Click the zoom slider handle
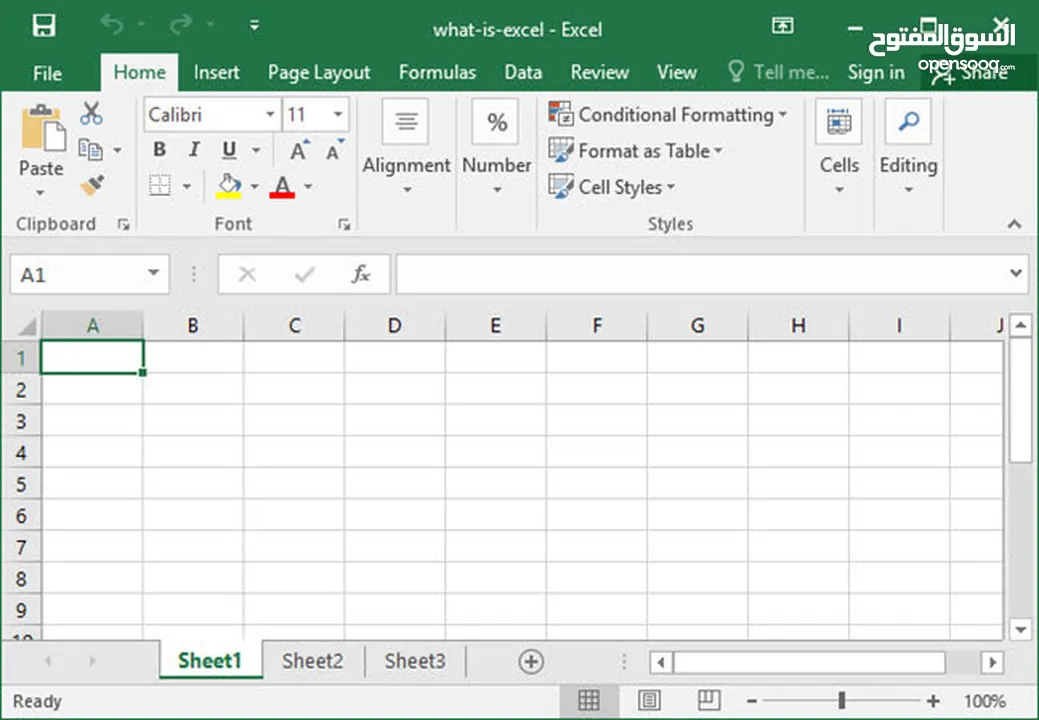The image size is (1039, 720). pos(842,700)
